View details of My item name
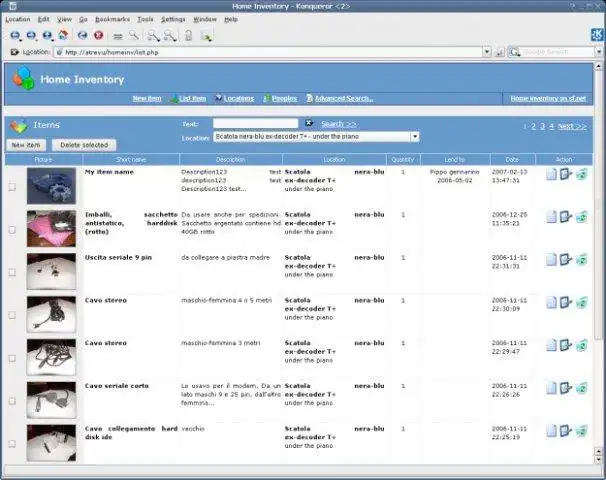This screenshot has height=480, width=606. pos(551,174)
